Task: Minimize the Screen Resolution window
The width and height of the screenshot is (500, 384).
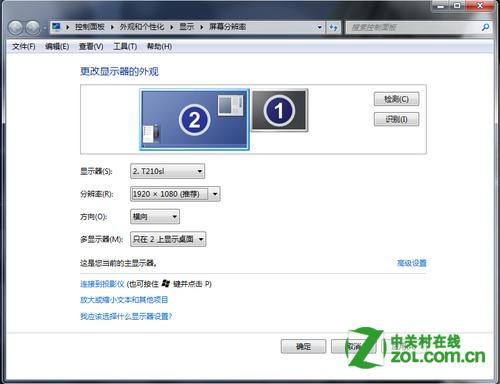Action: tap(441, 5)
